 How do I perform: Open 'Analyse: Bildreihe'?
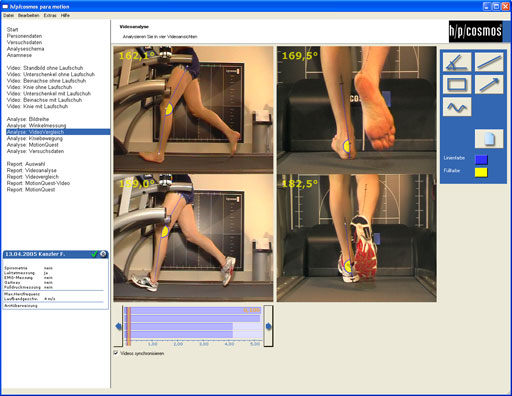pyautogui.click(x=28, y=119)
